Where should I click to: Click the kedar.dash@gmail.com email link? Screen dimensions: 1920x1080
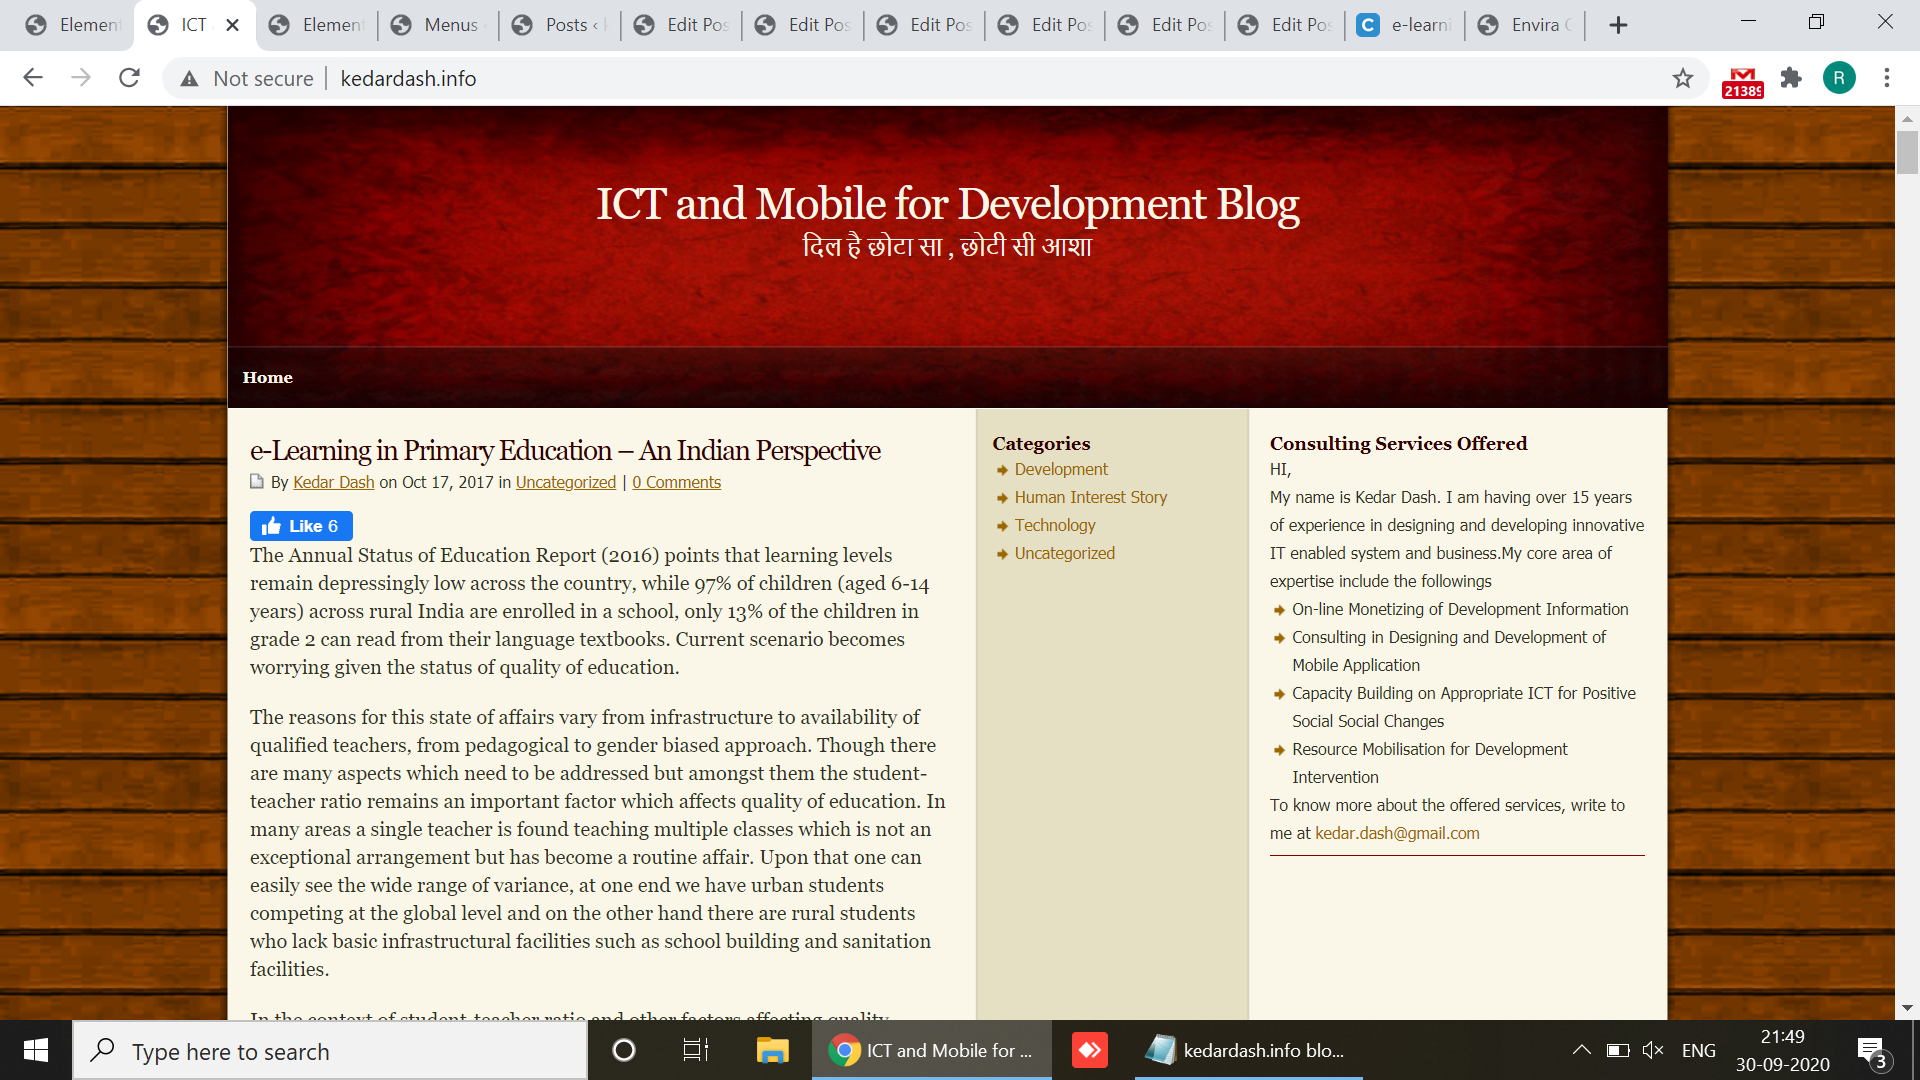coord(1397,833)
